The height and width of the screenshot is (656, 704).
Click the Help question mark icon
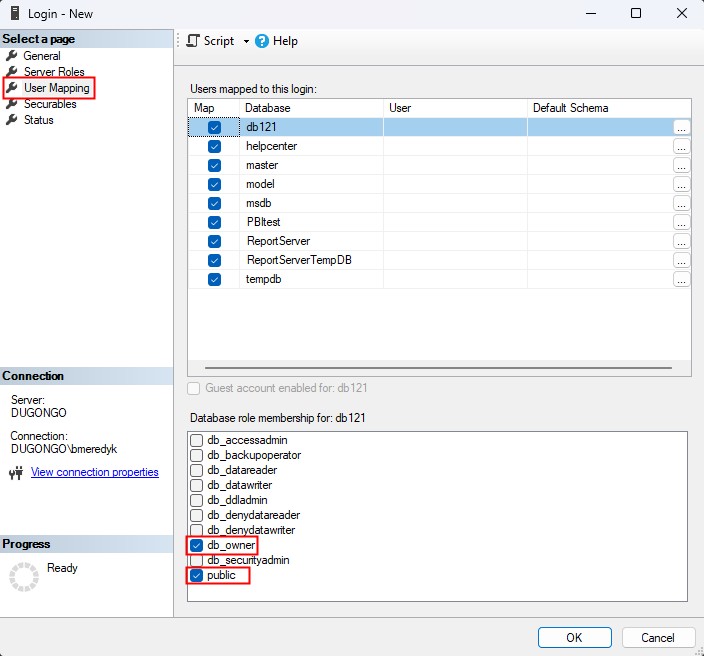coord(262,41)
